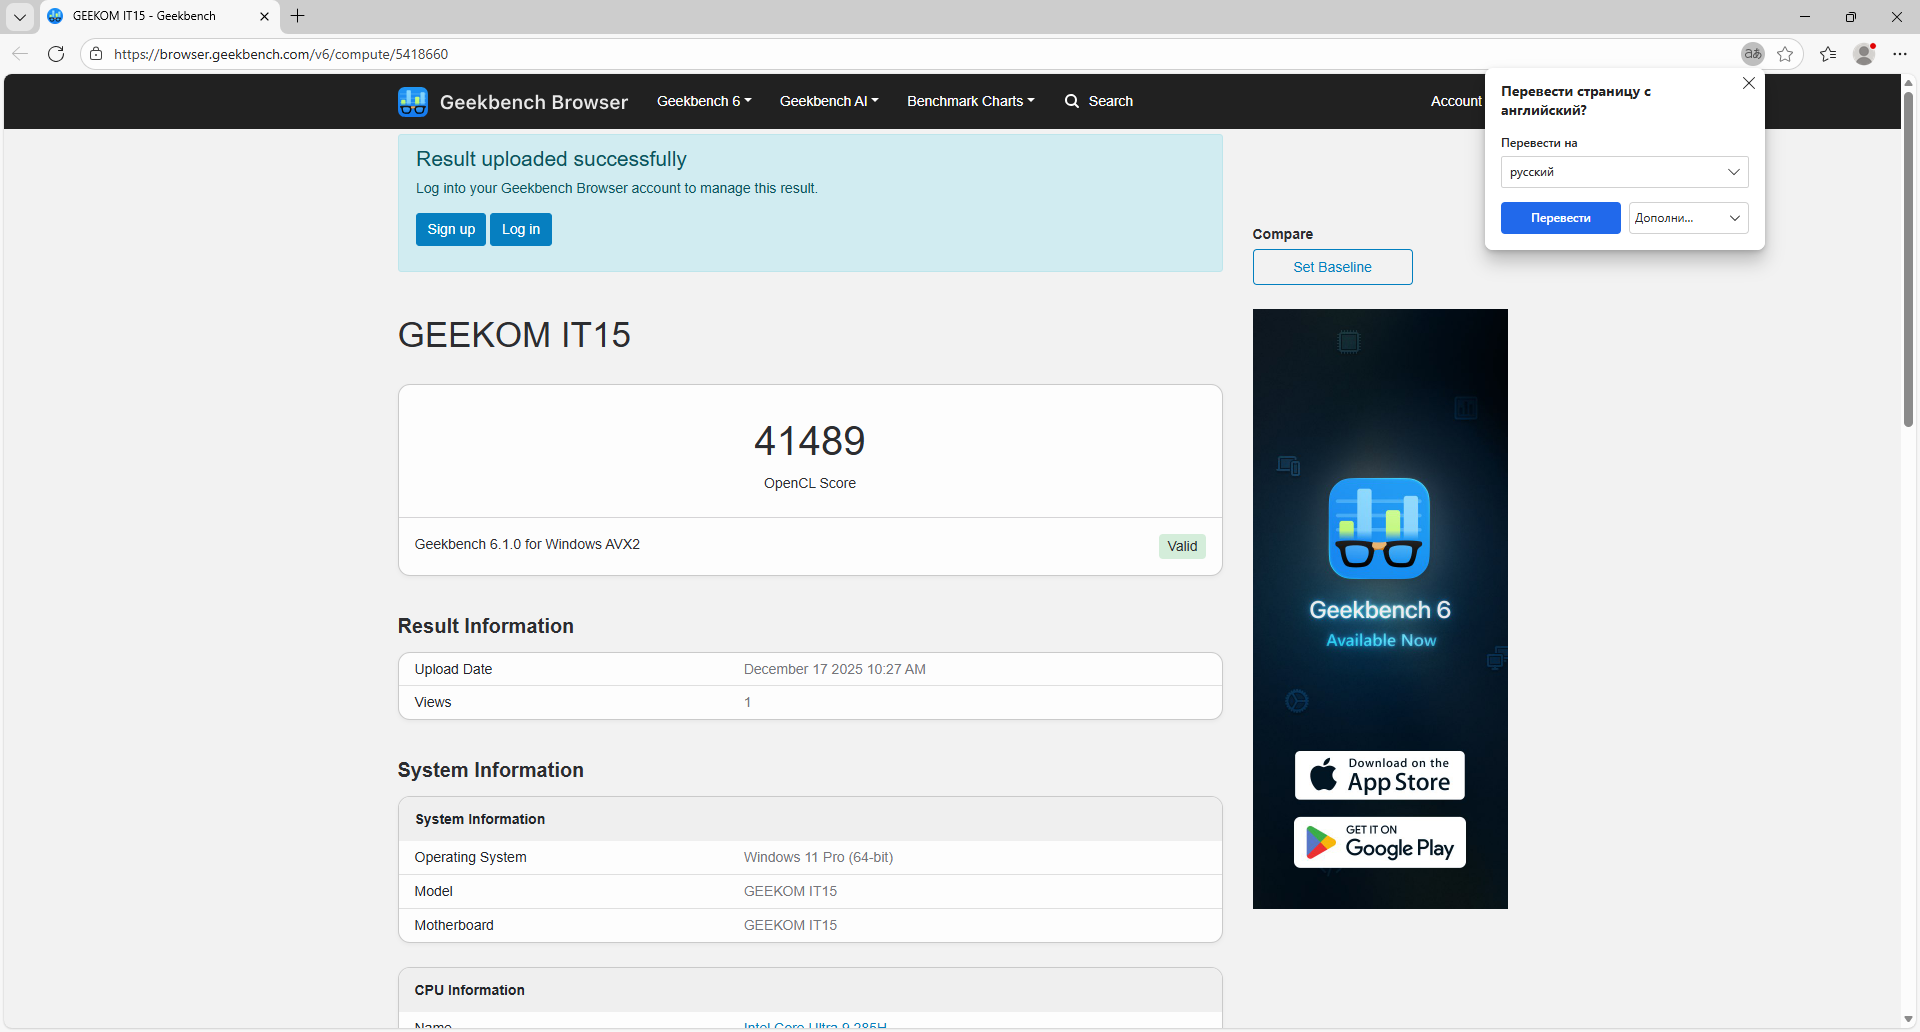The image size is (1920, 1032).
Task: Expand the Benchmark Charts menu
Action: point(971,101)
